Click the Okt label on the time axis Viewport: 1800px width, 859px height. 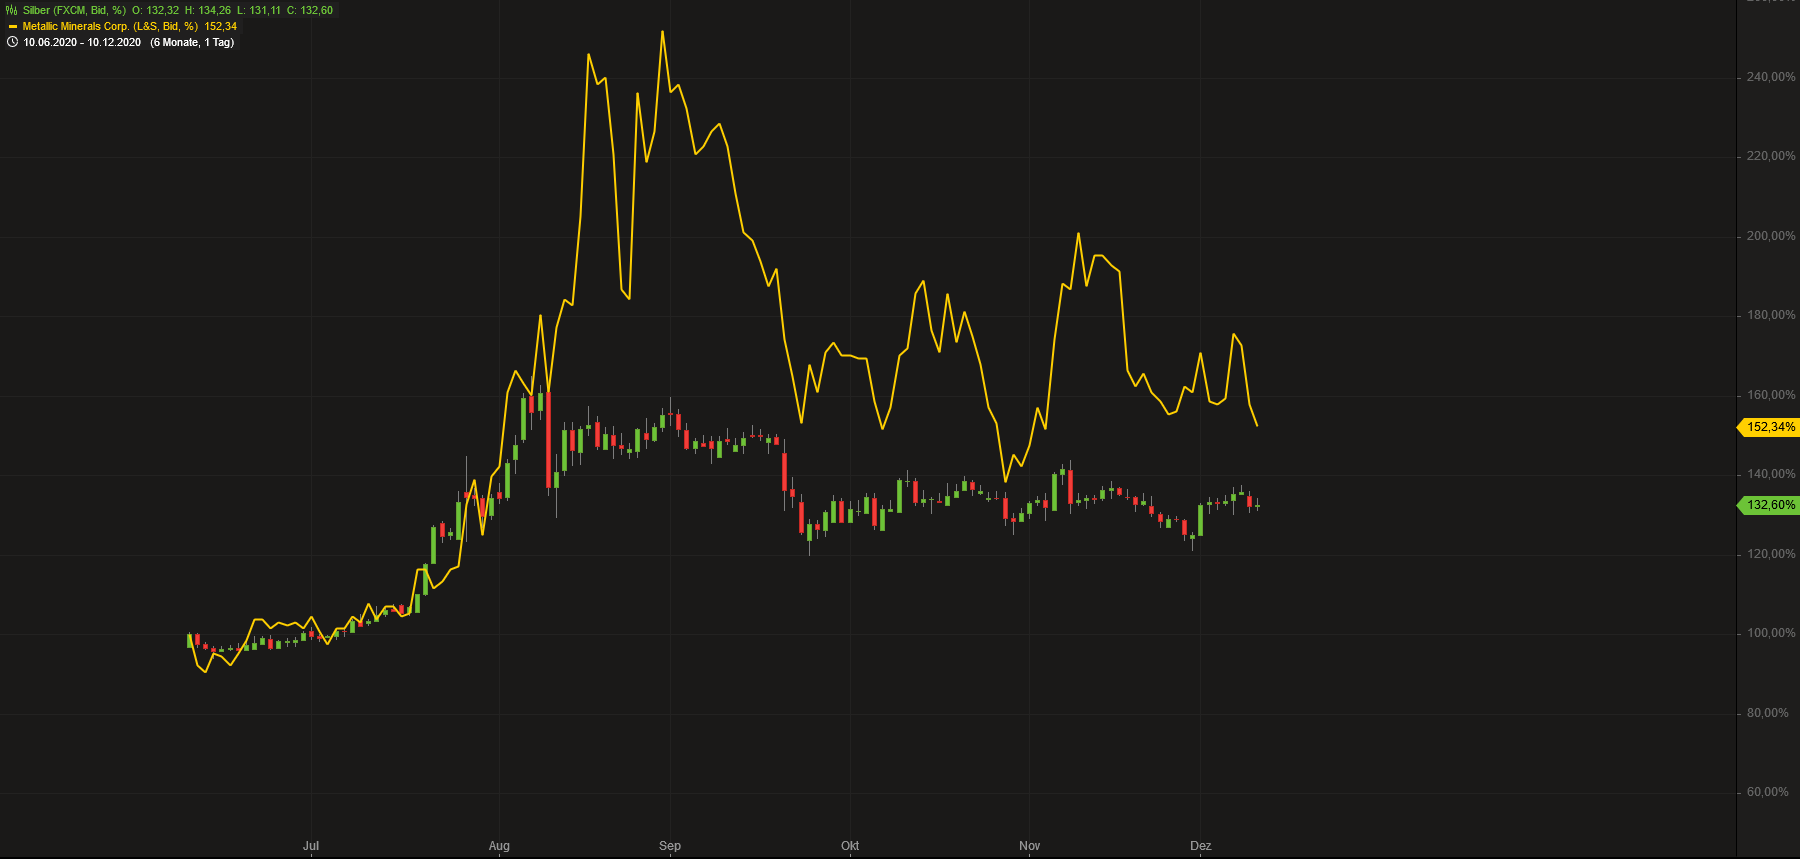tap(850, 846)
